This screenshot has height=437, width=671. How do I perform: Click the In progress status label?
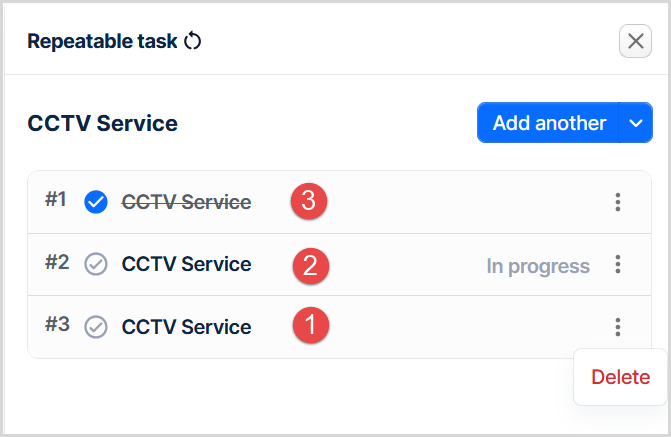(x=538, y=266)
